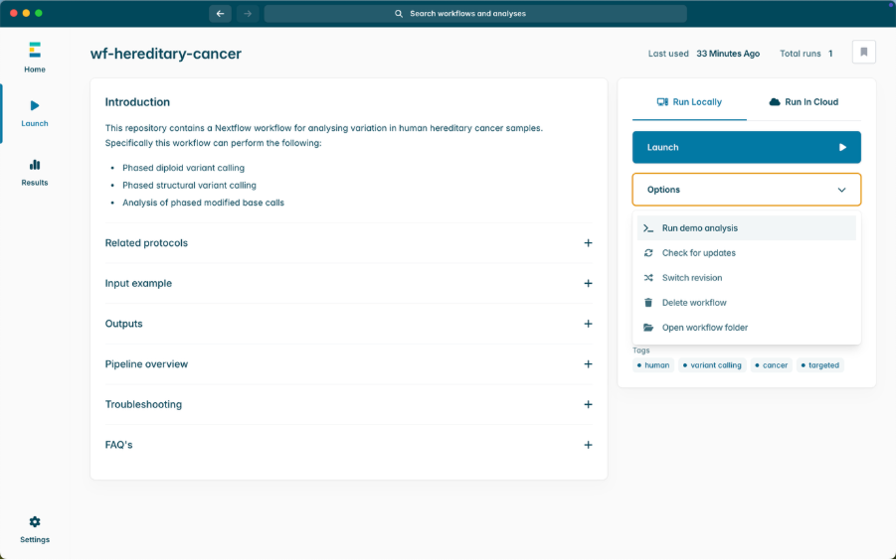Click the 'Phased structural variant calling' bullet
The image size is (896, 560).
point(189,185)
